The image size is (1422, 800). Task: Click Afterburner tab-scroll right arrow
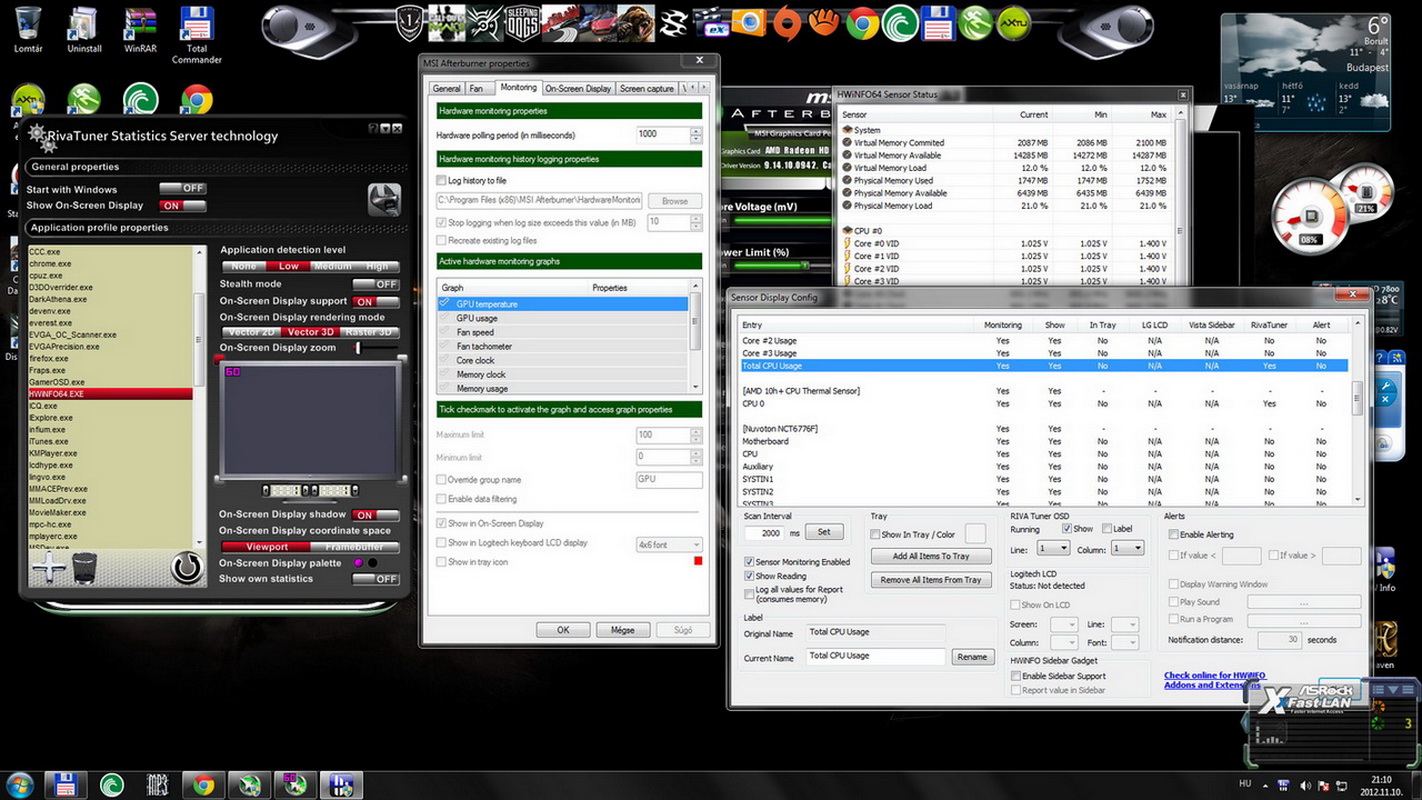[705, 88]
